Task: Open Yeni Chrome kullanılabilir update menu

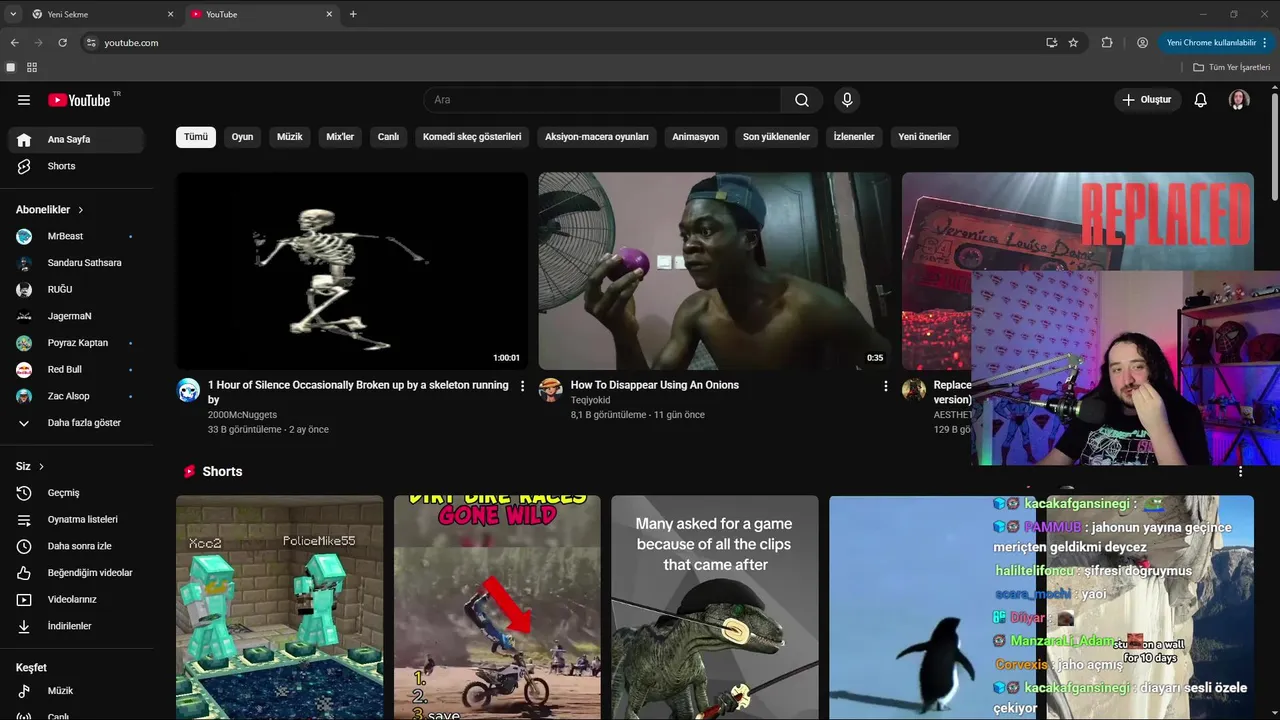Action: [1217, 43]
